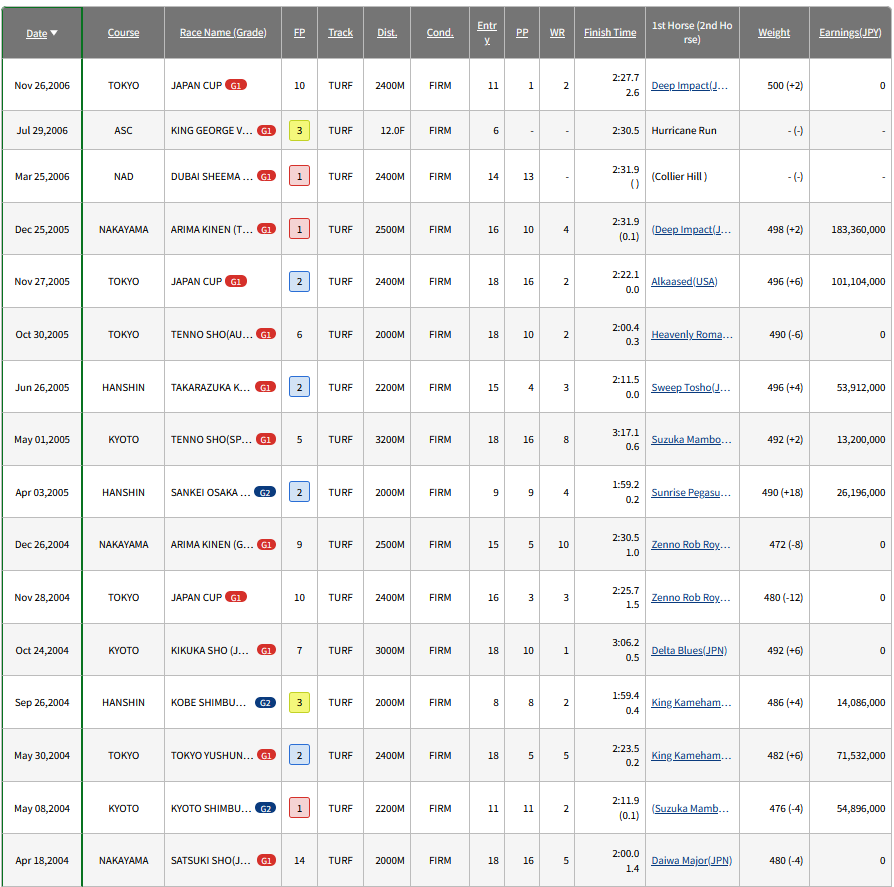Select distance cell '12.0F'

point(392,131)
